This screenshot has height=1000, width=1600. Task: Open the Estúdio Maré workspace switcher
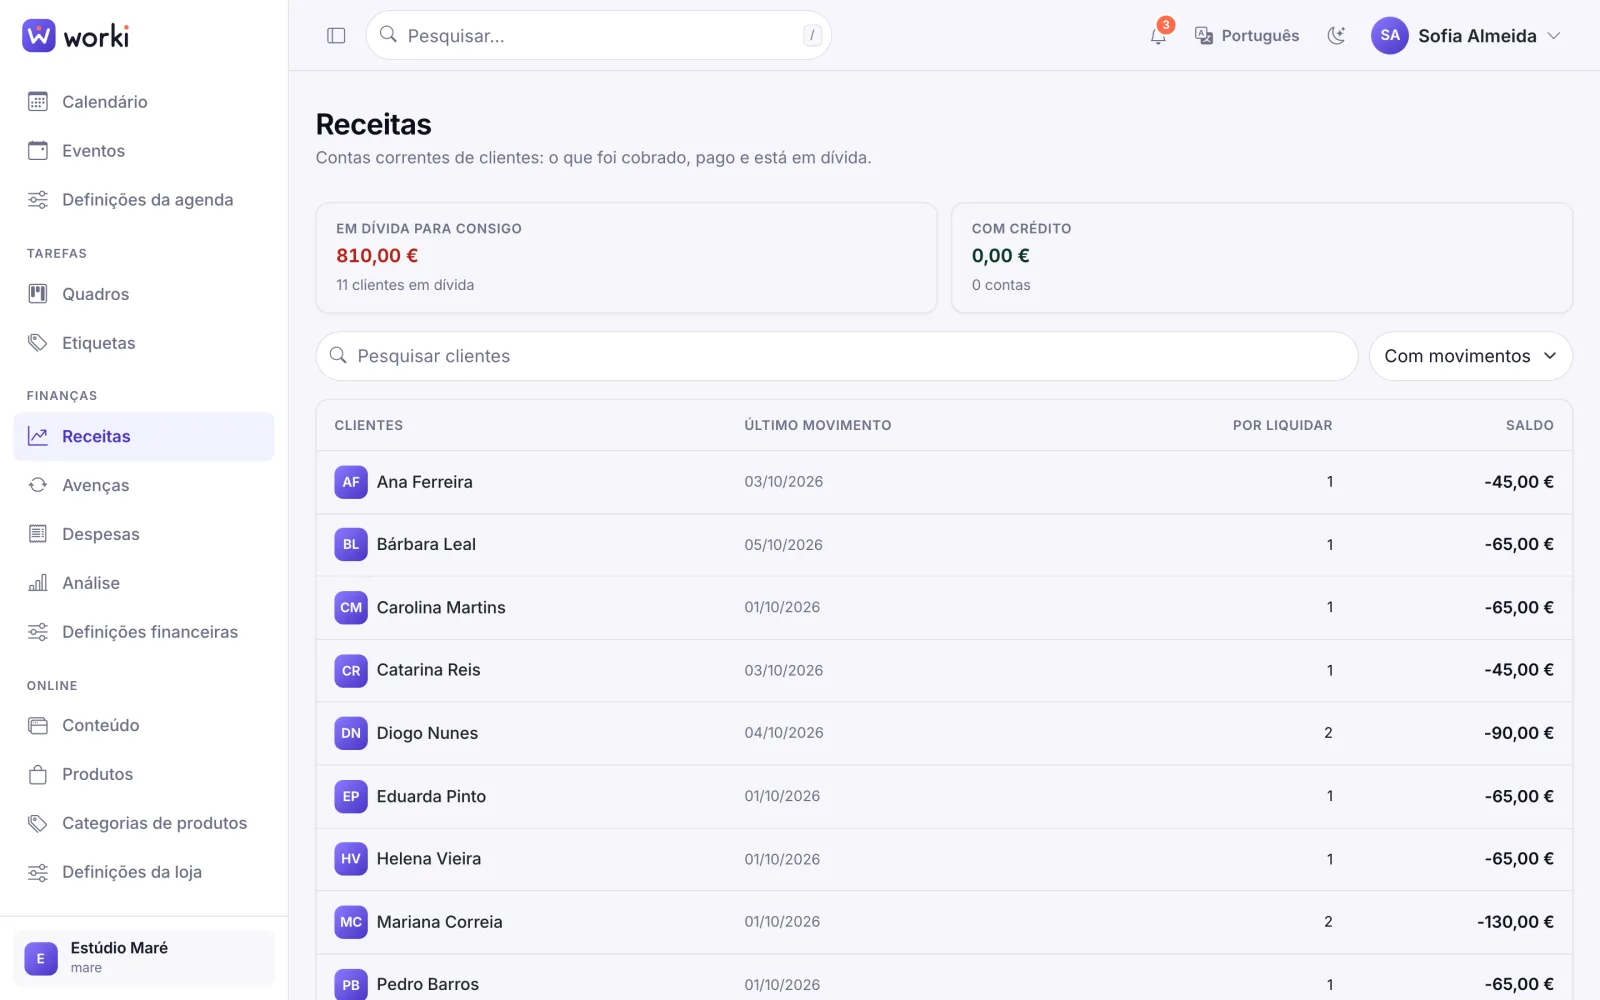[144, 958]
